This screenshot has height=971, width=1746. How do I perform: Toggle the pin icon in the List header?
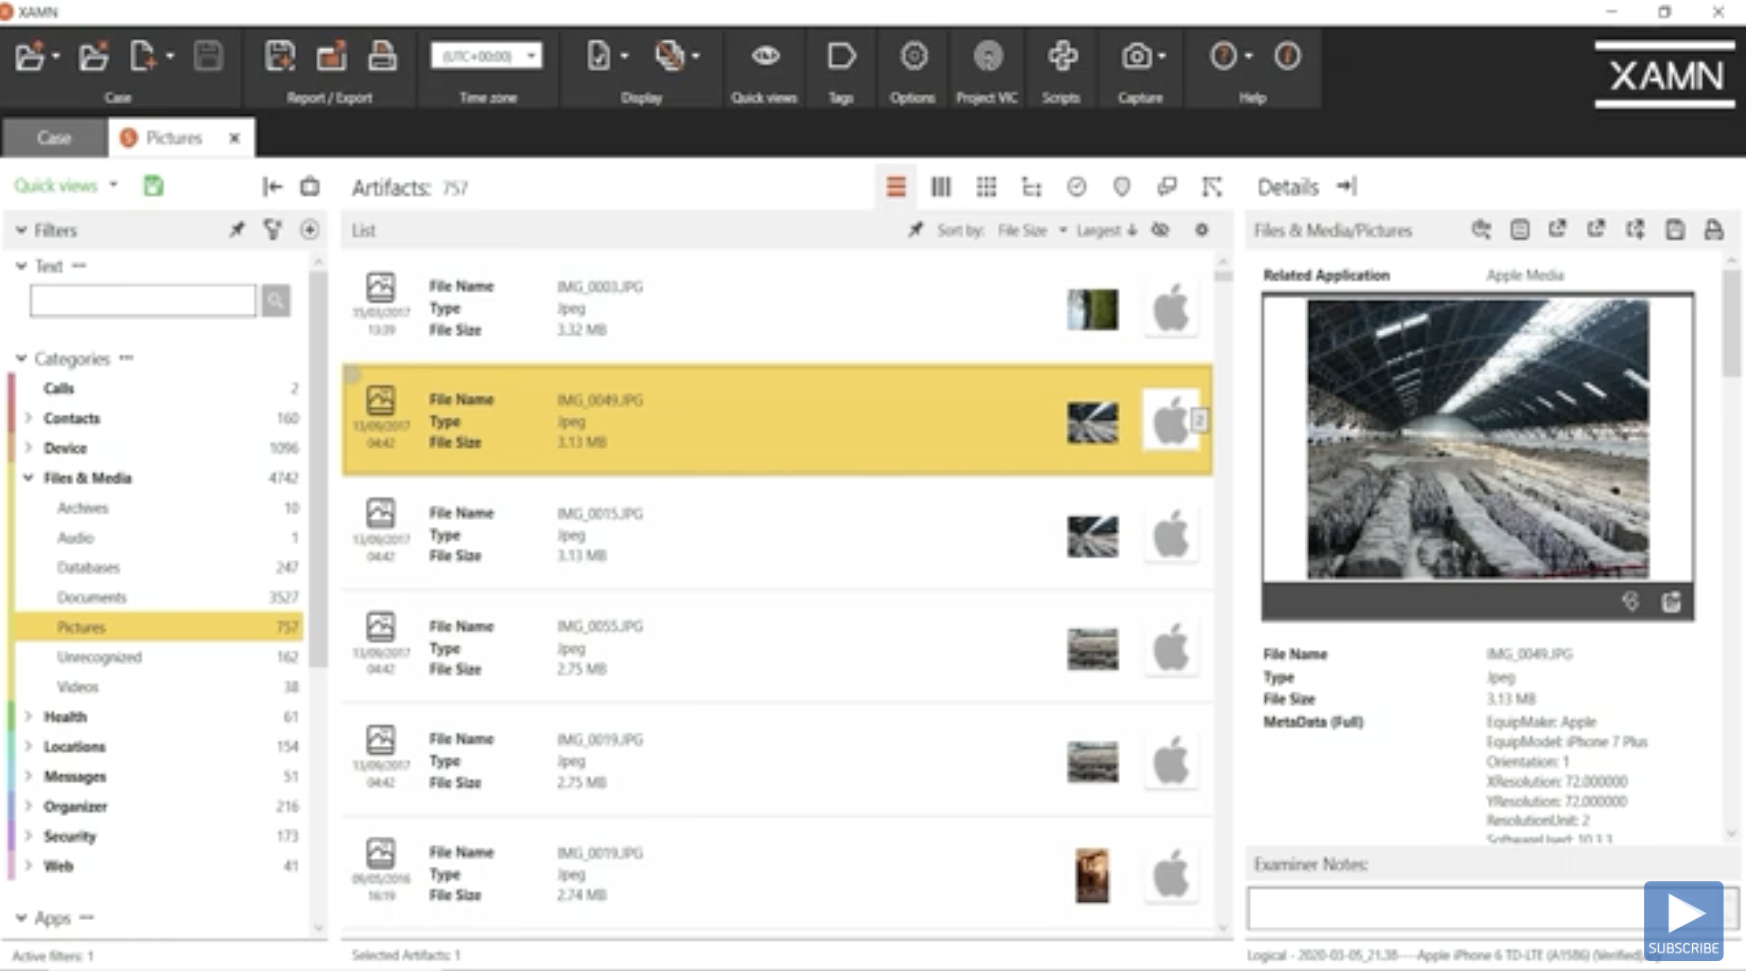coord(915,230)
